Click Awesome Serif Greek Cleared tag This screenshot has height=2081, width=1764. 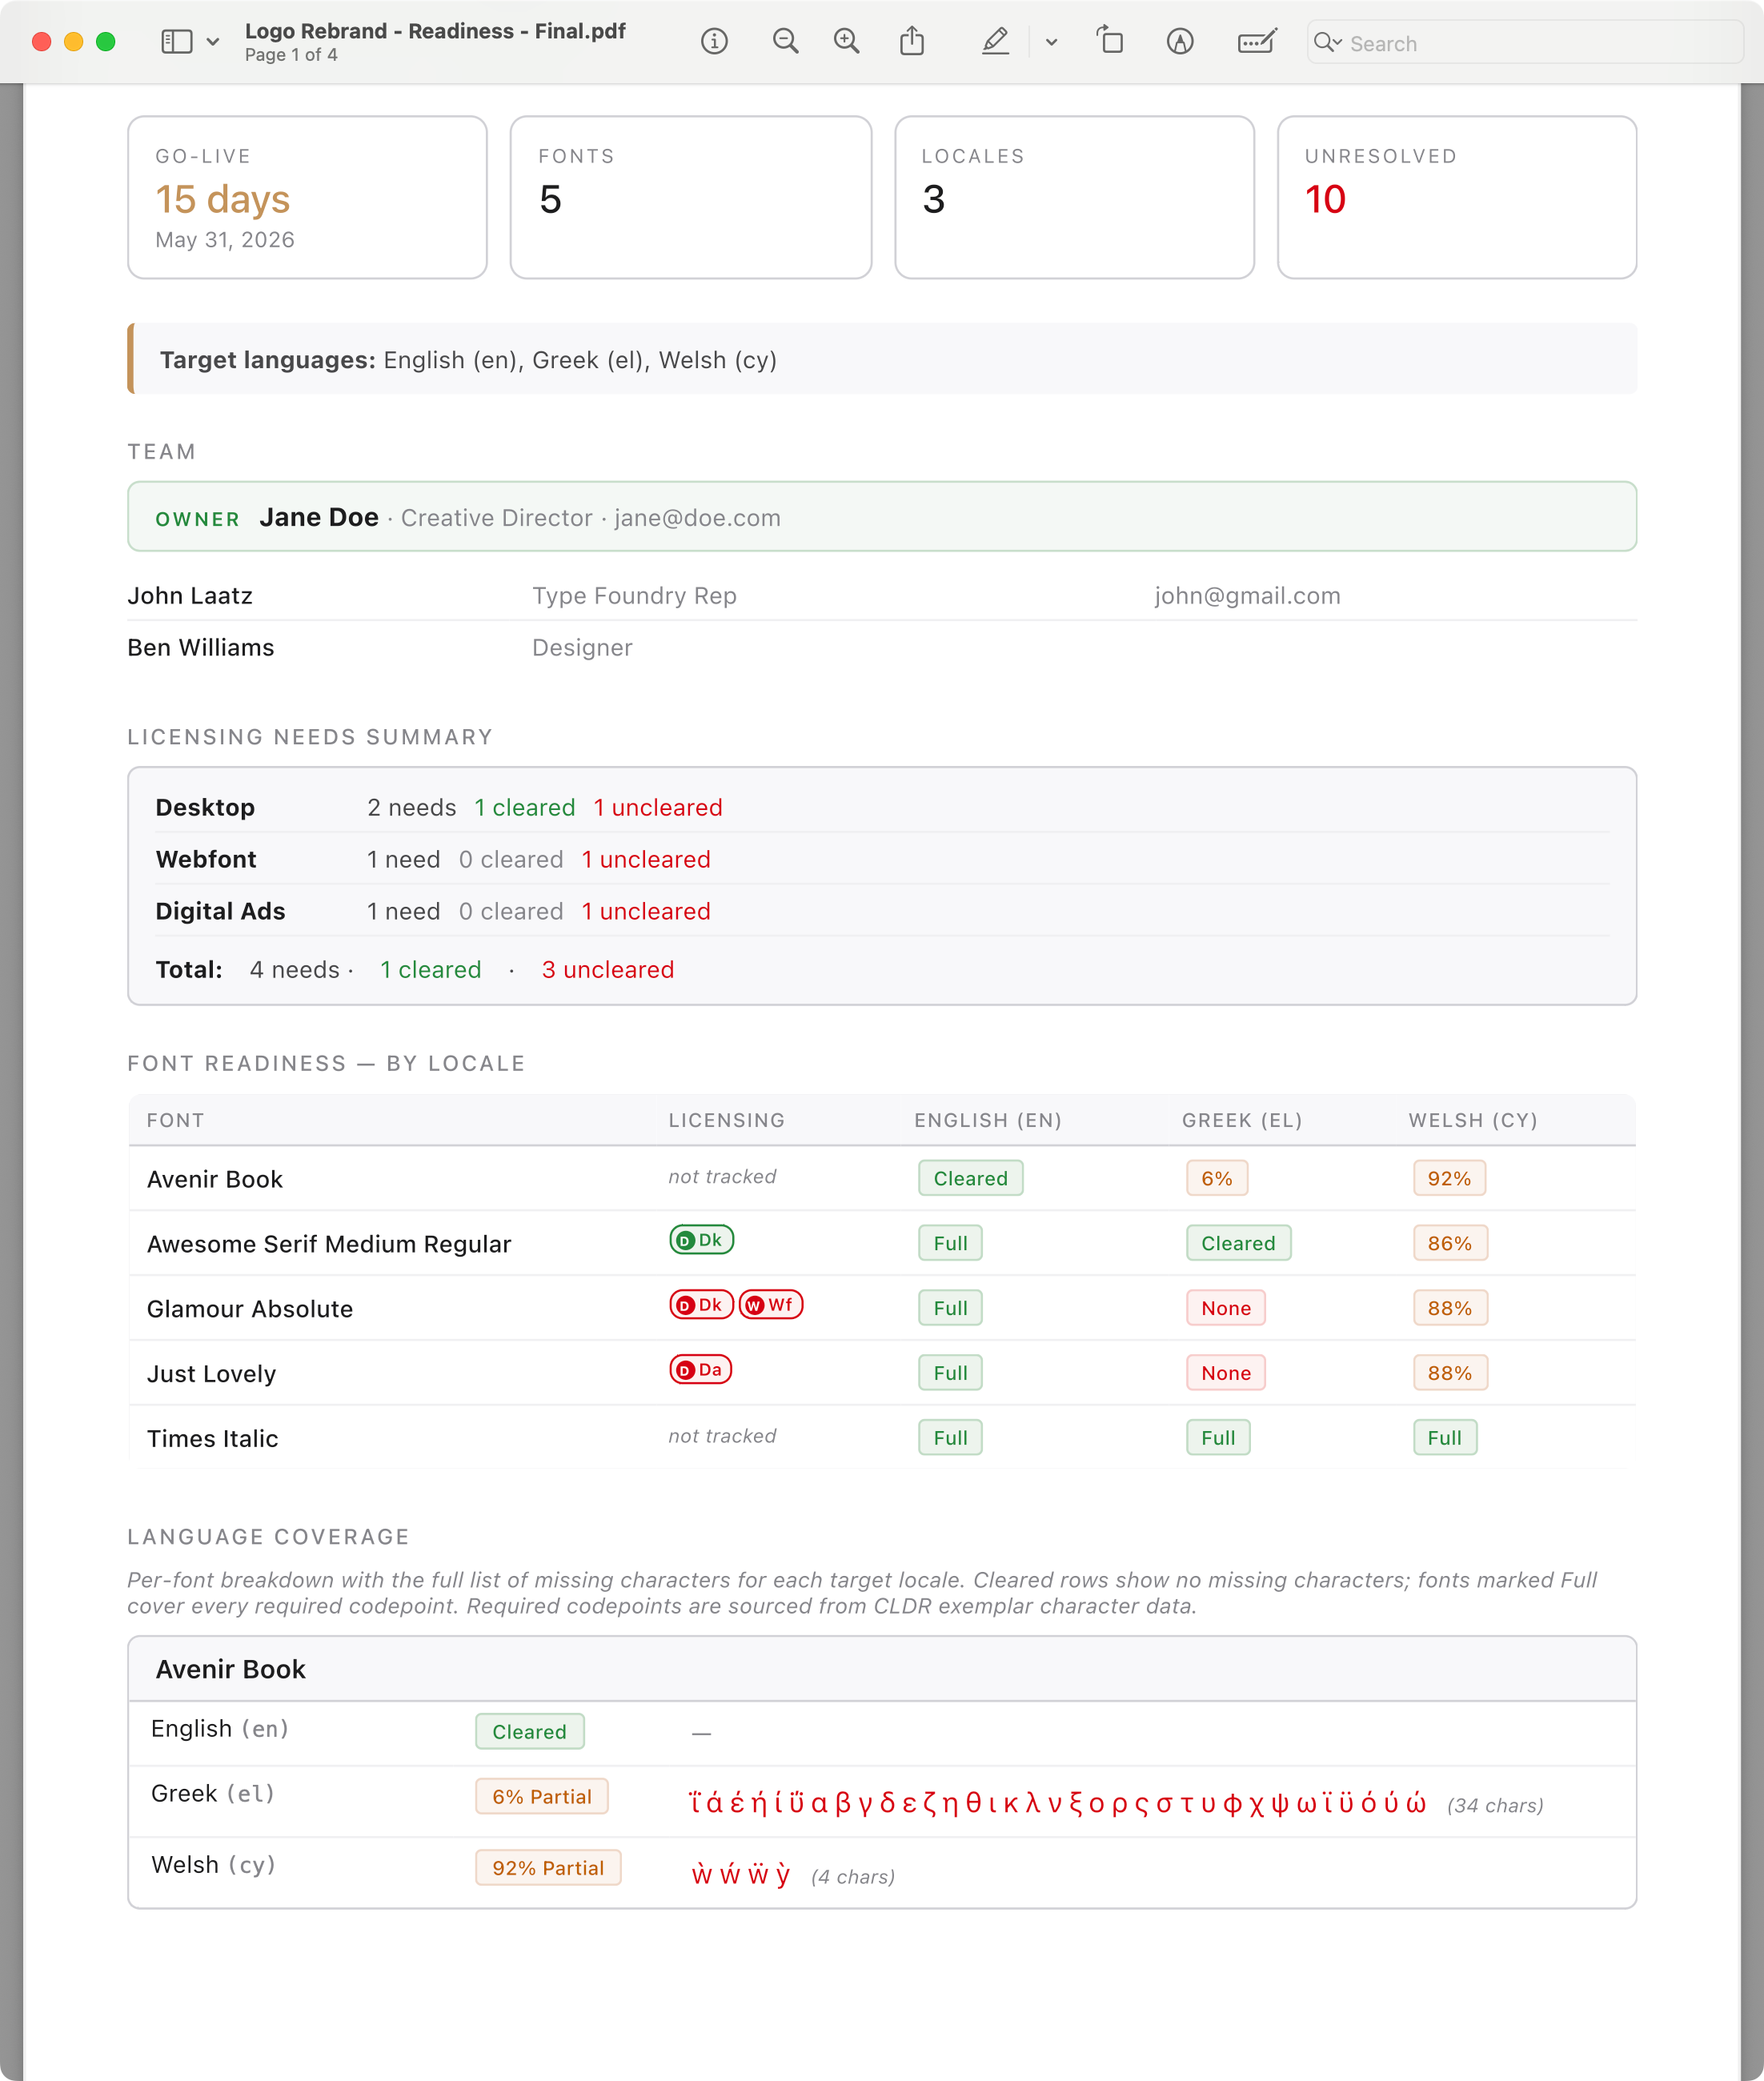[x=1238, y=1243]
